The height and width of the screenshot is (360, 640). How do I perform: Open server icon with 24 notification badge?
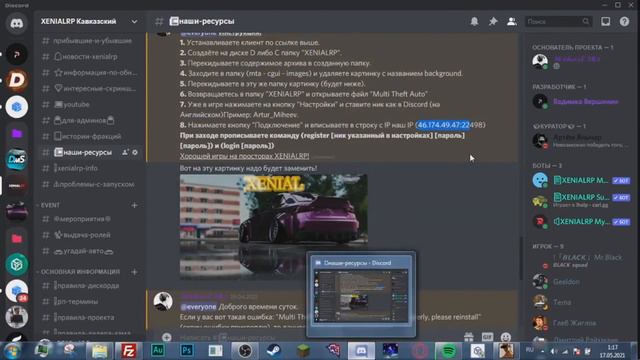[x=17, y=291]
